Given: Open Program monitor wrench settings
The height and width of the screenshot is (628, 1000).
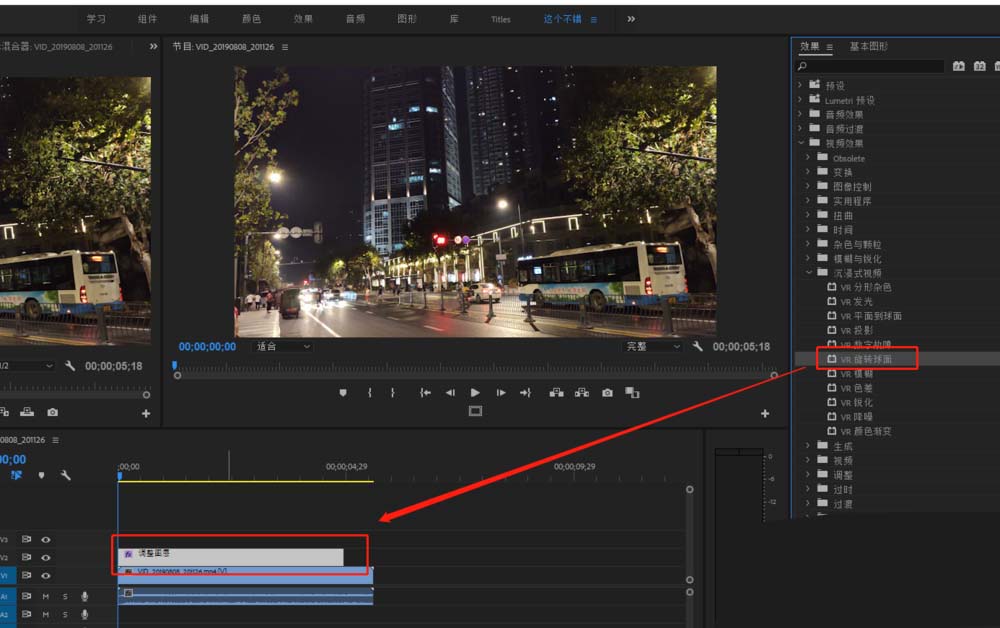Looking at the screenshot, I should (x=697, y=347).
